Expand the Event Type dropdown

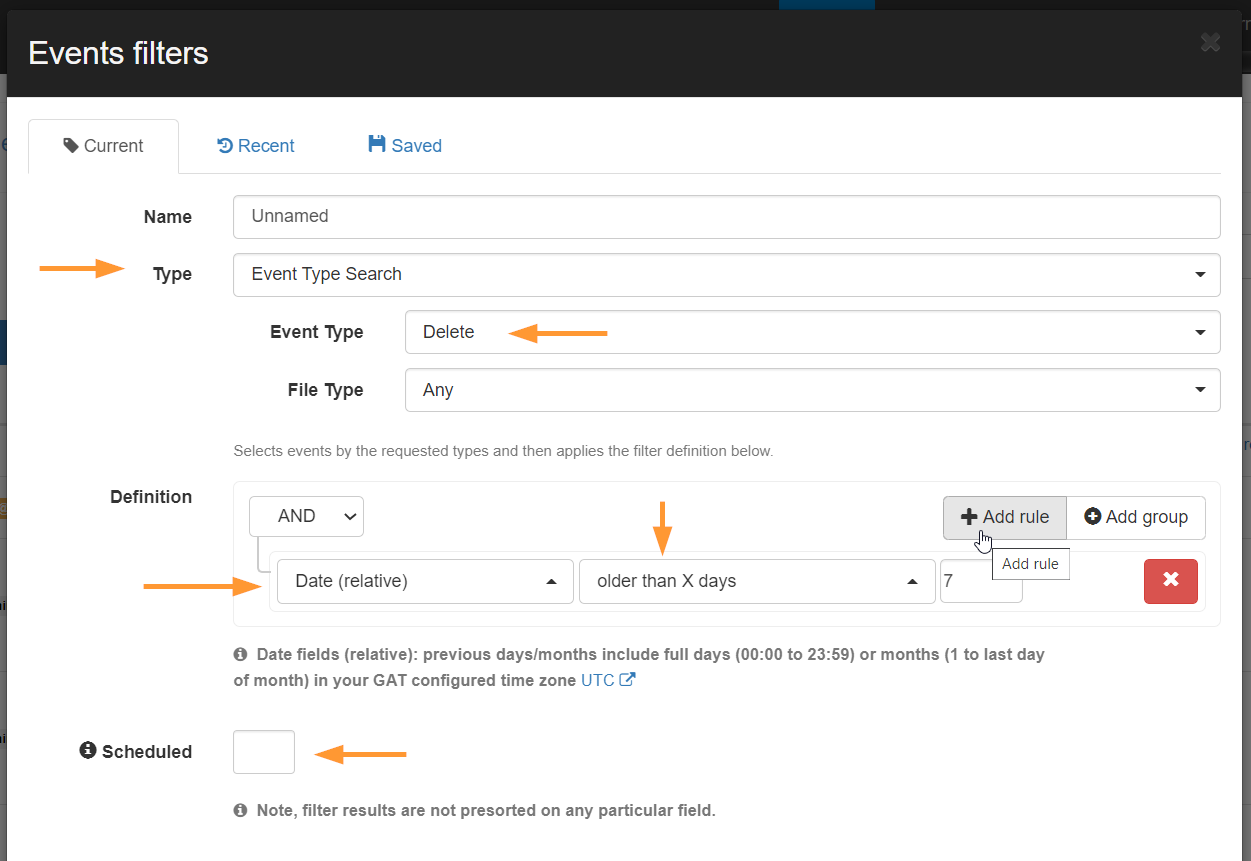(812, 332)
